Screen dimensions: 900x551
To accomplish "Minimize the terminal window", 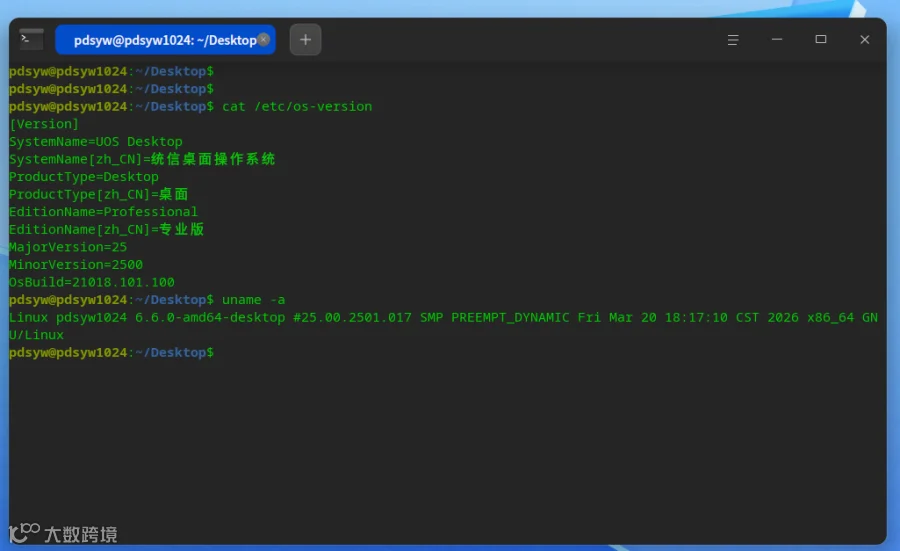I will pos(777,39).
